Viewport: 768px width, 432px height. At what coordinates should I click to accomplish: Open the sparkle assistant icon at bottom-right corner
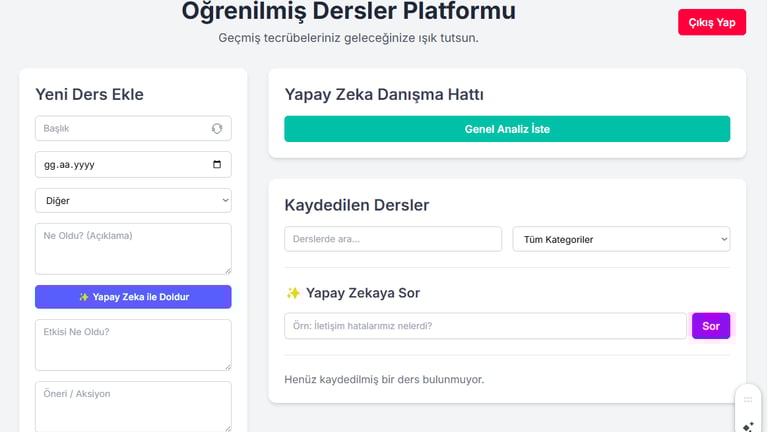coord(748,427)
